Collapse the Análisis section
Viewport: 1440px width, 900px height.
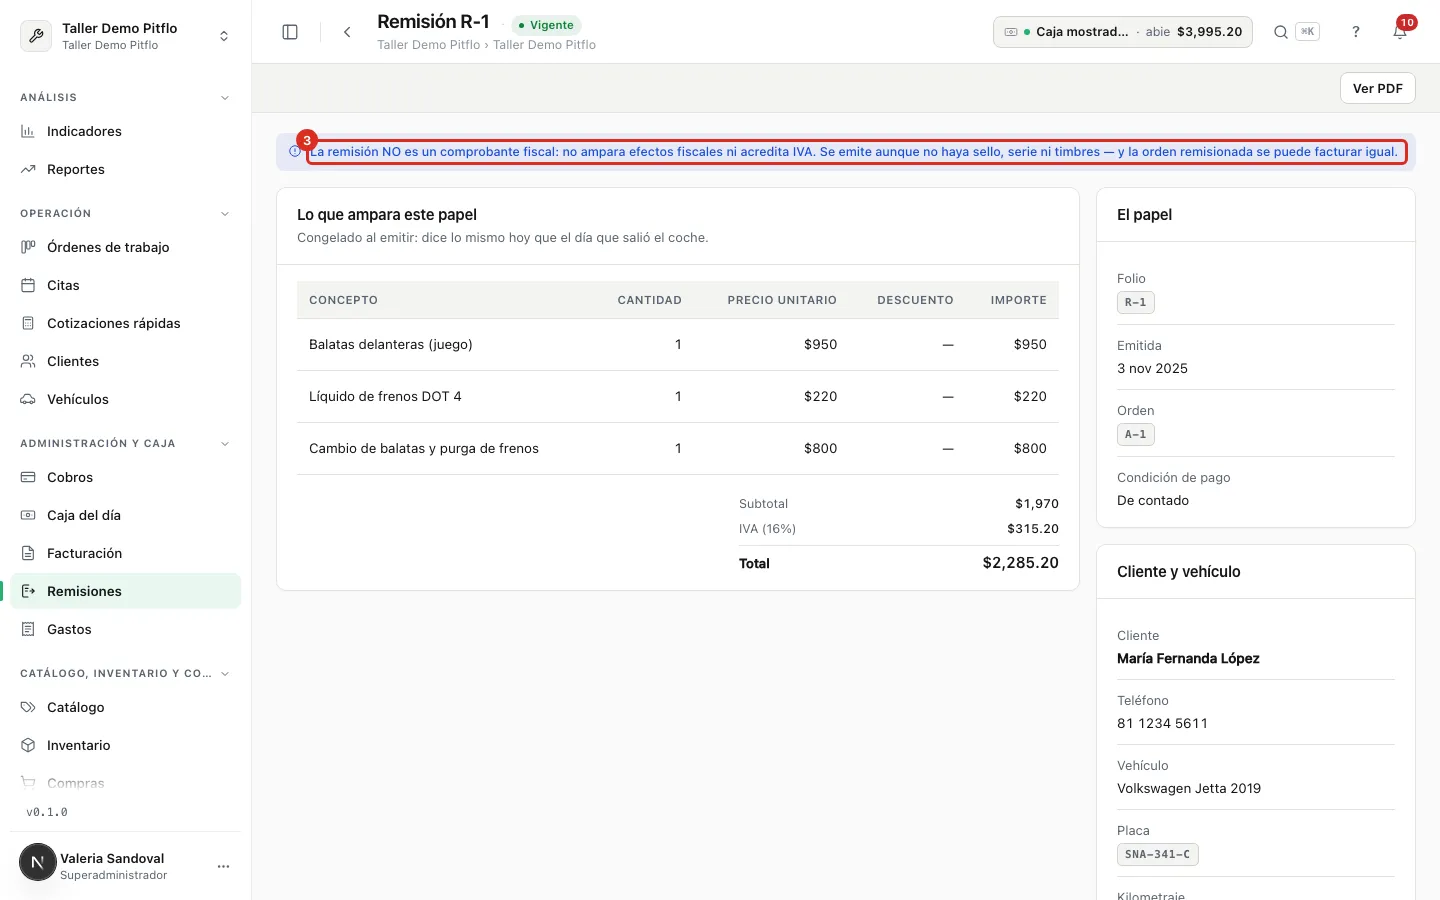[224, 98]
